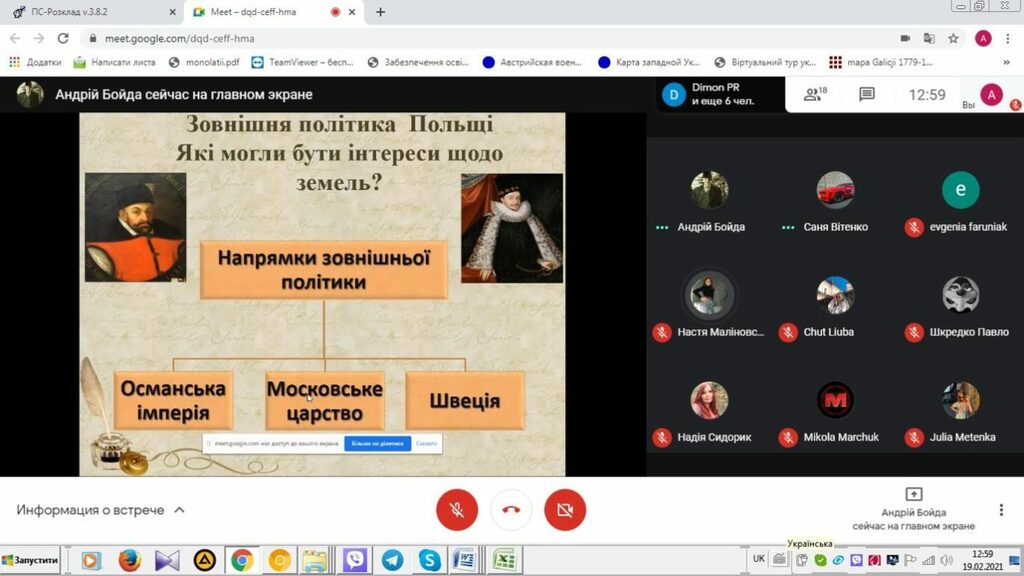Toggle the microphone mute button

(456, 510)
